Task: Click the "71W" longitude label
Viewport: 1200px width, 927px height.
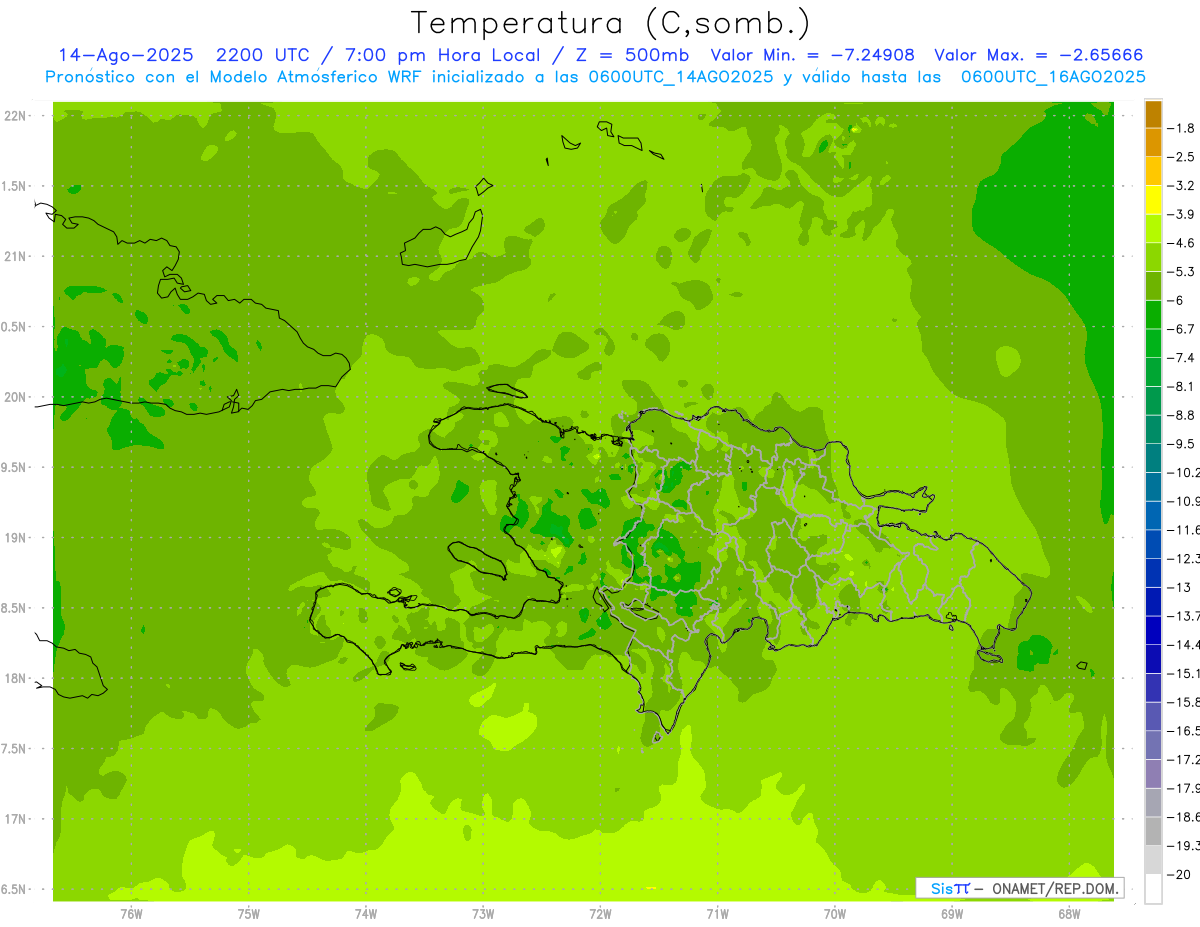Action: [717, 914]
